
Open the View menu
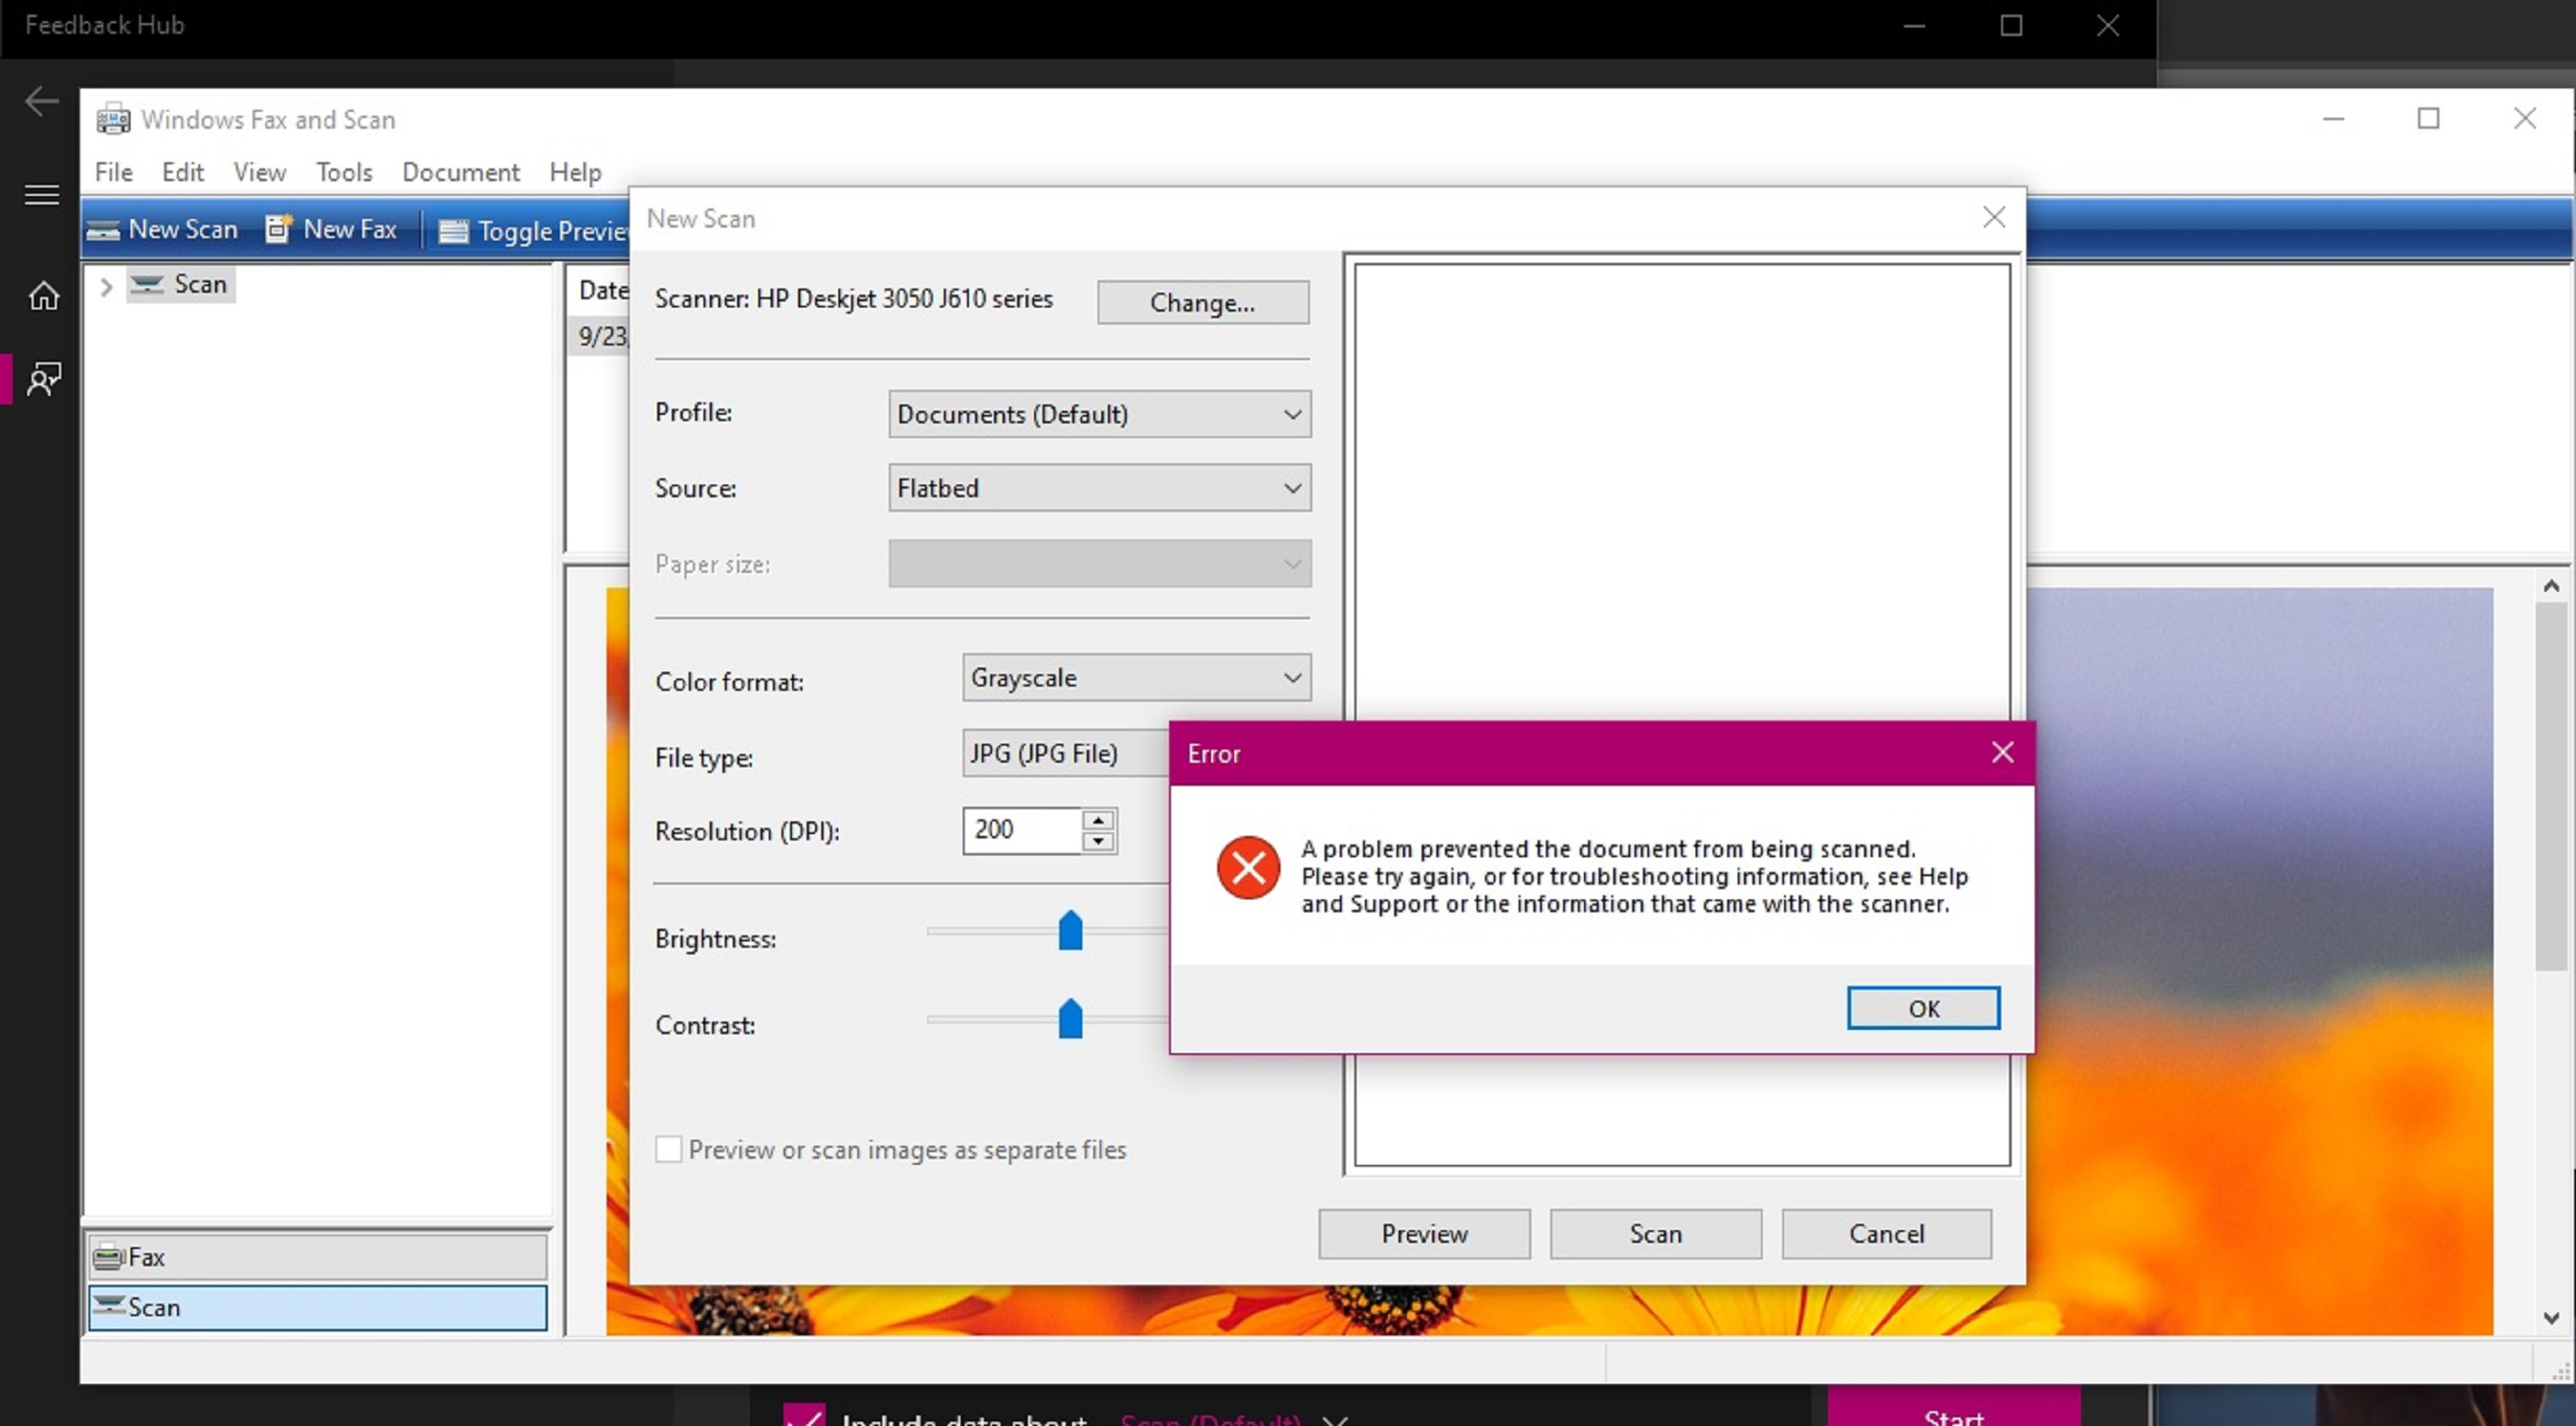click(260, 172)
